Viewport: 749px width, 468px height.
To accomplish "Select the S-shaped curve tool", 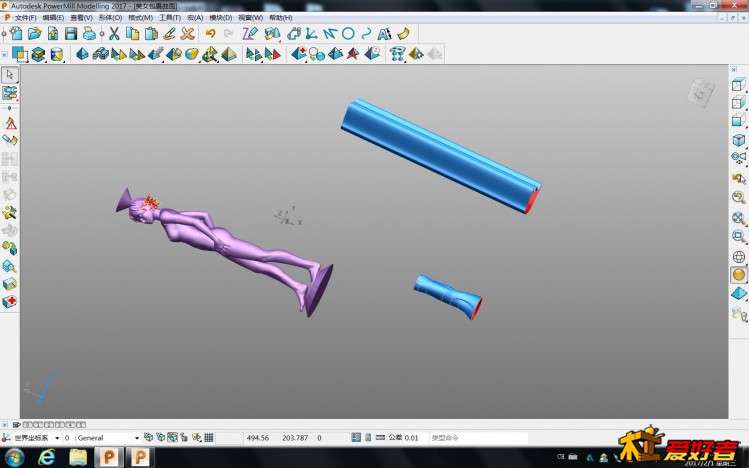I will point(366,33).
